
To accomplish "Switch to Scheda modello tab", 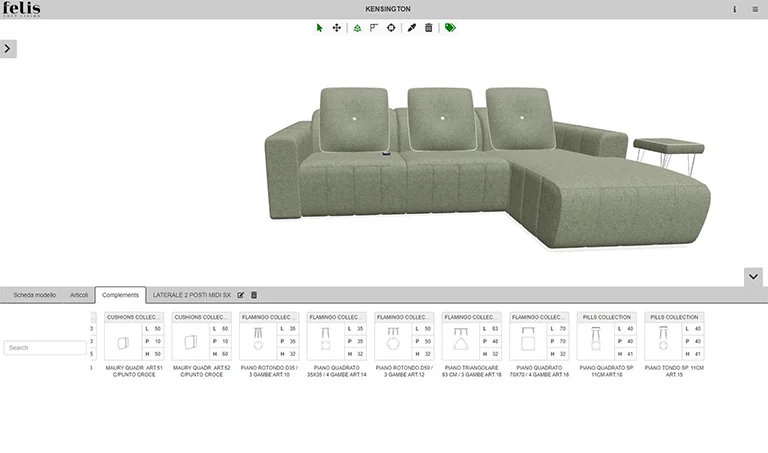I will (x=34, y=295).
